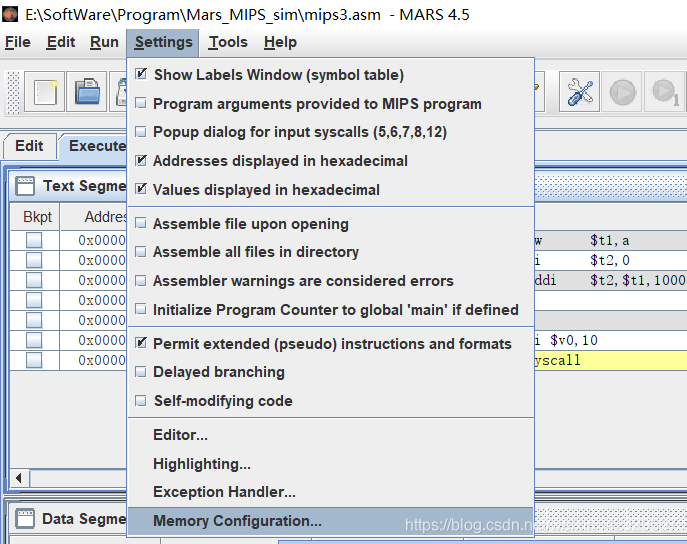Select the '$t2, $t1, 1000' source row
Viewport: 687px width, 544px height.
tap(610, 280)
